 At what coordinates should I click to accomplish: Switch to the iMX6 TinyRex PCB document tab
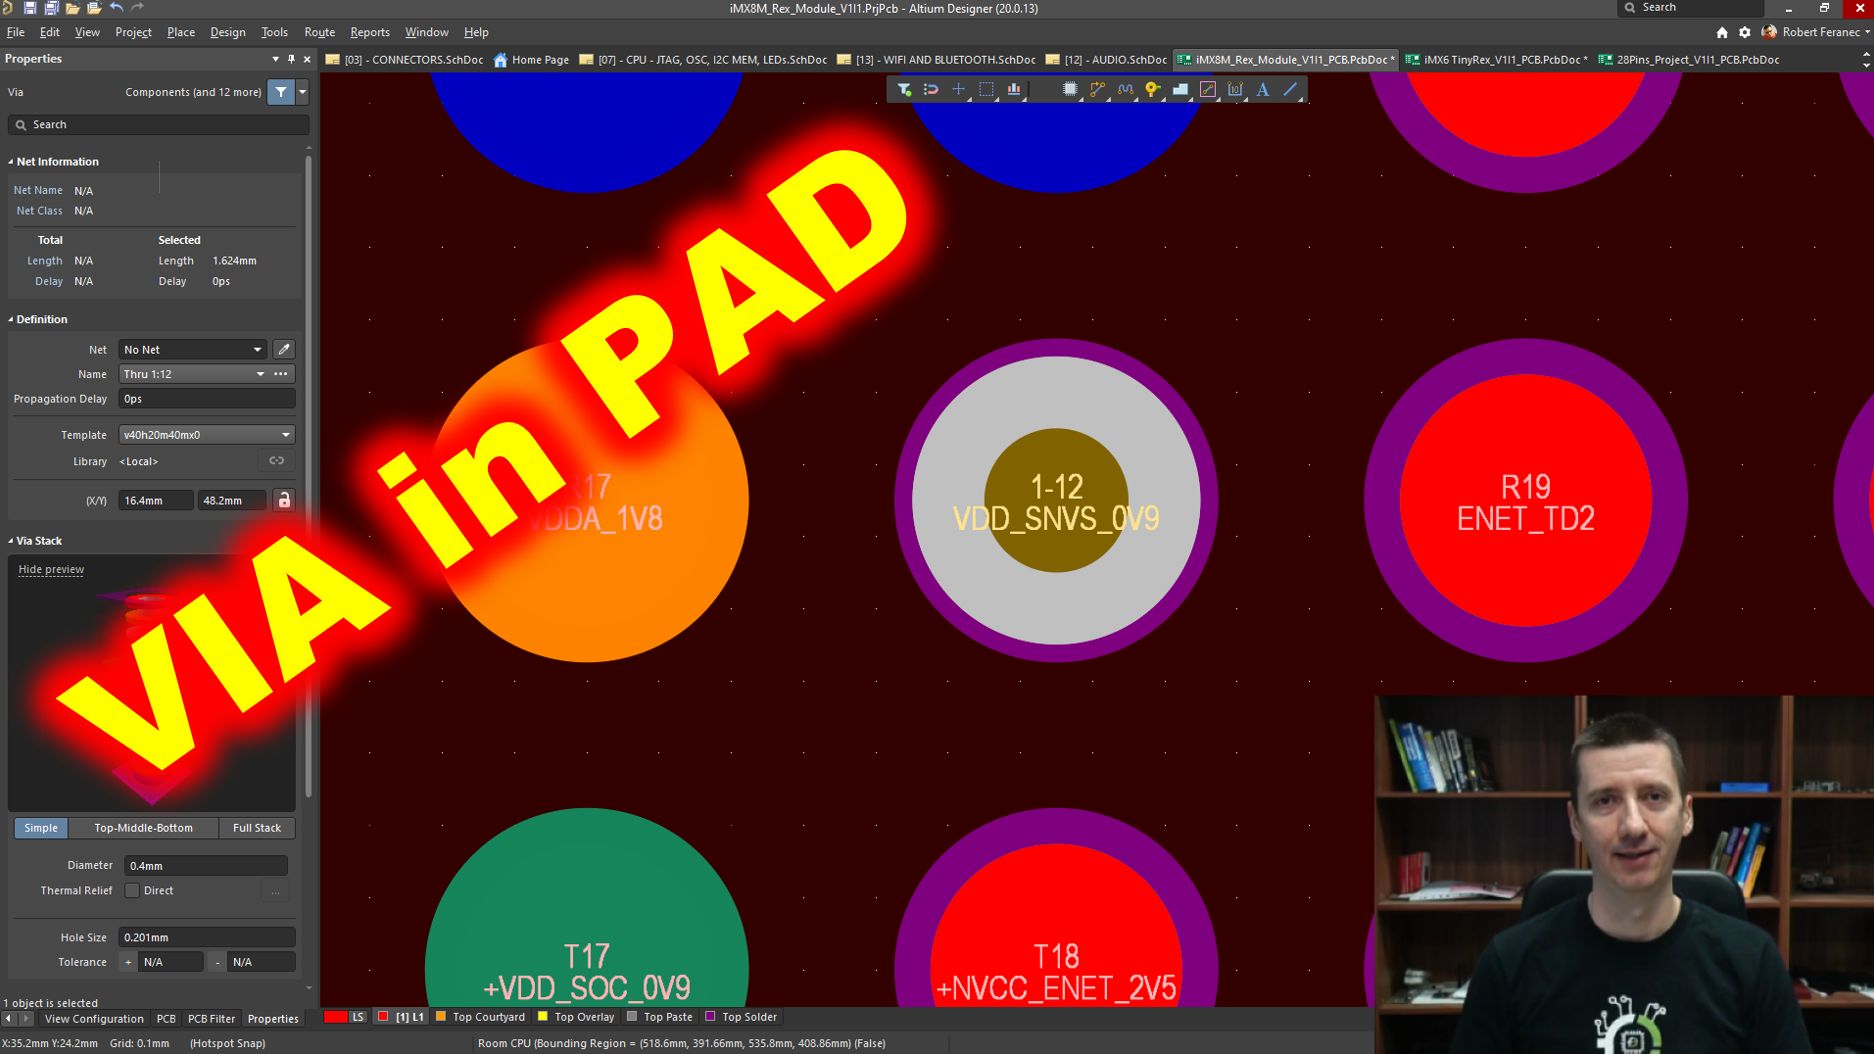[x=1496, y=60]
